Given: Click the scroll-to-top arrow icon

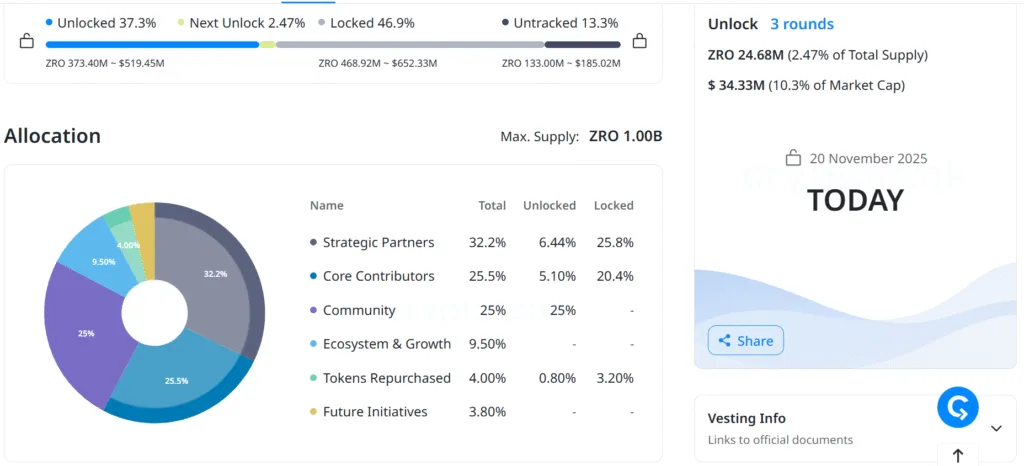Looking at the screenshot, I should pyautogui.click(x=958, y=455).
